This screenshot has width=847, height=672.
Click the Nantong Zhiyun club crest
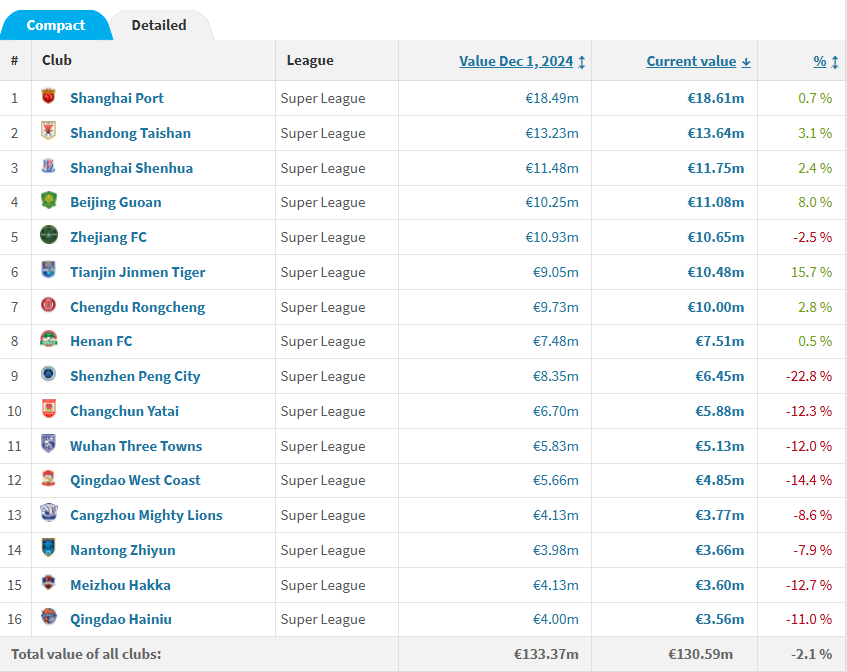(x=49, y=548)
